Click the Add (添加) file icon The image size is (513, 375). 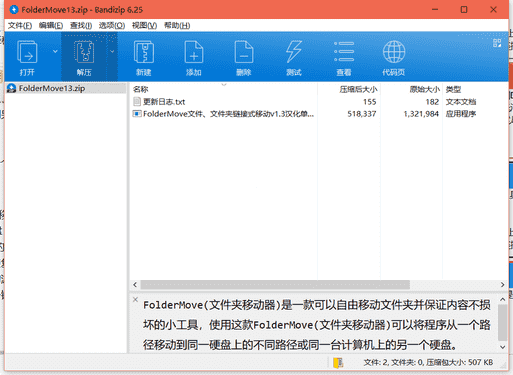[x=194, y=52]
